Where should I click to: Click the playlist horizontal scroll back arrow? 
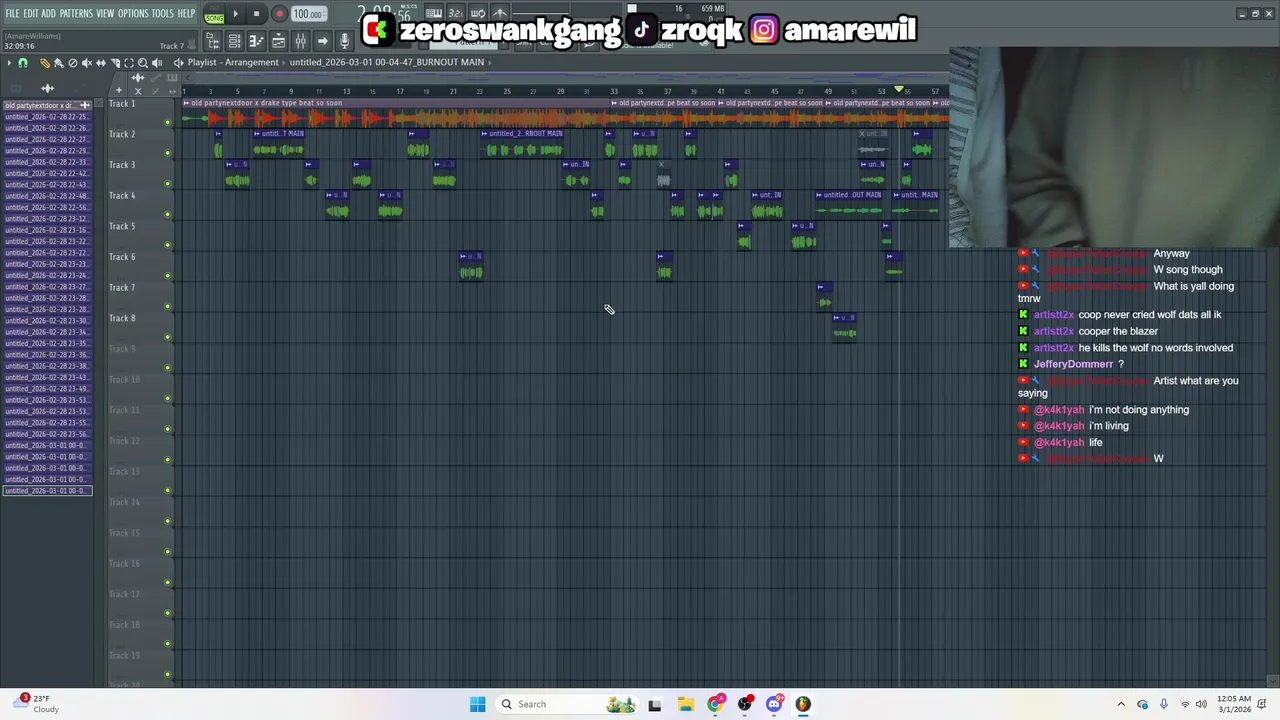pyautogui.click(x=188, y=77)
